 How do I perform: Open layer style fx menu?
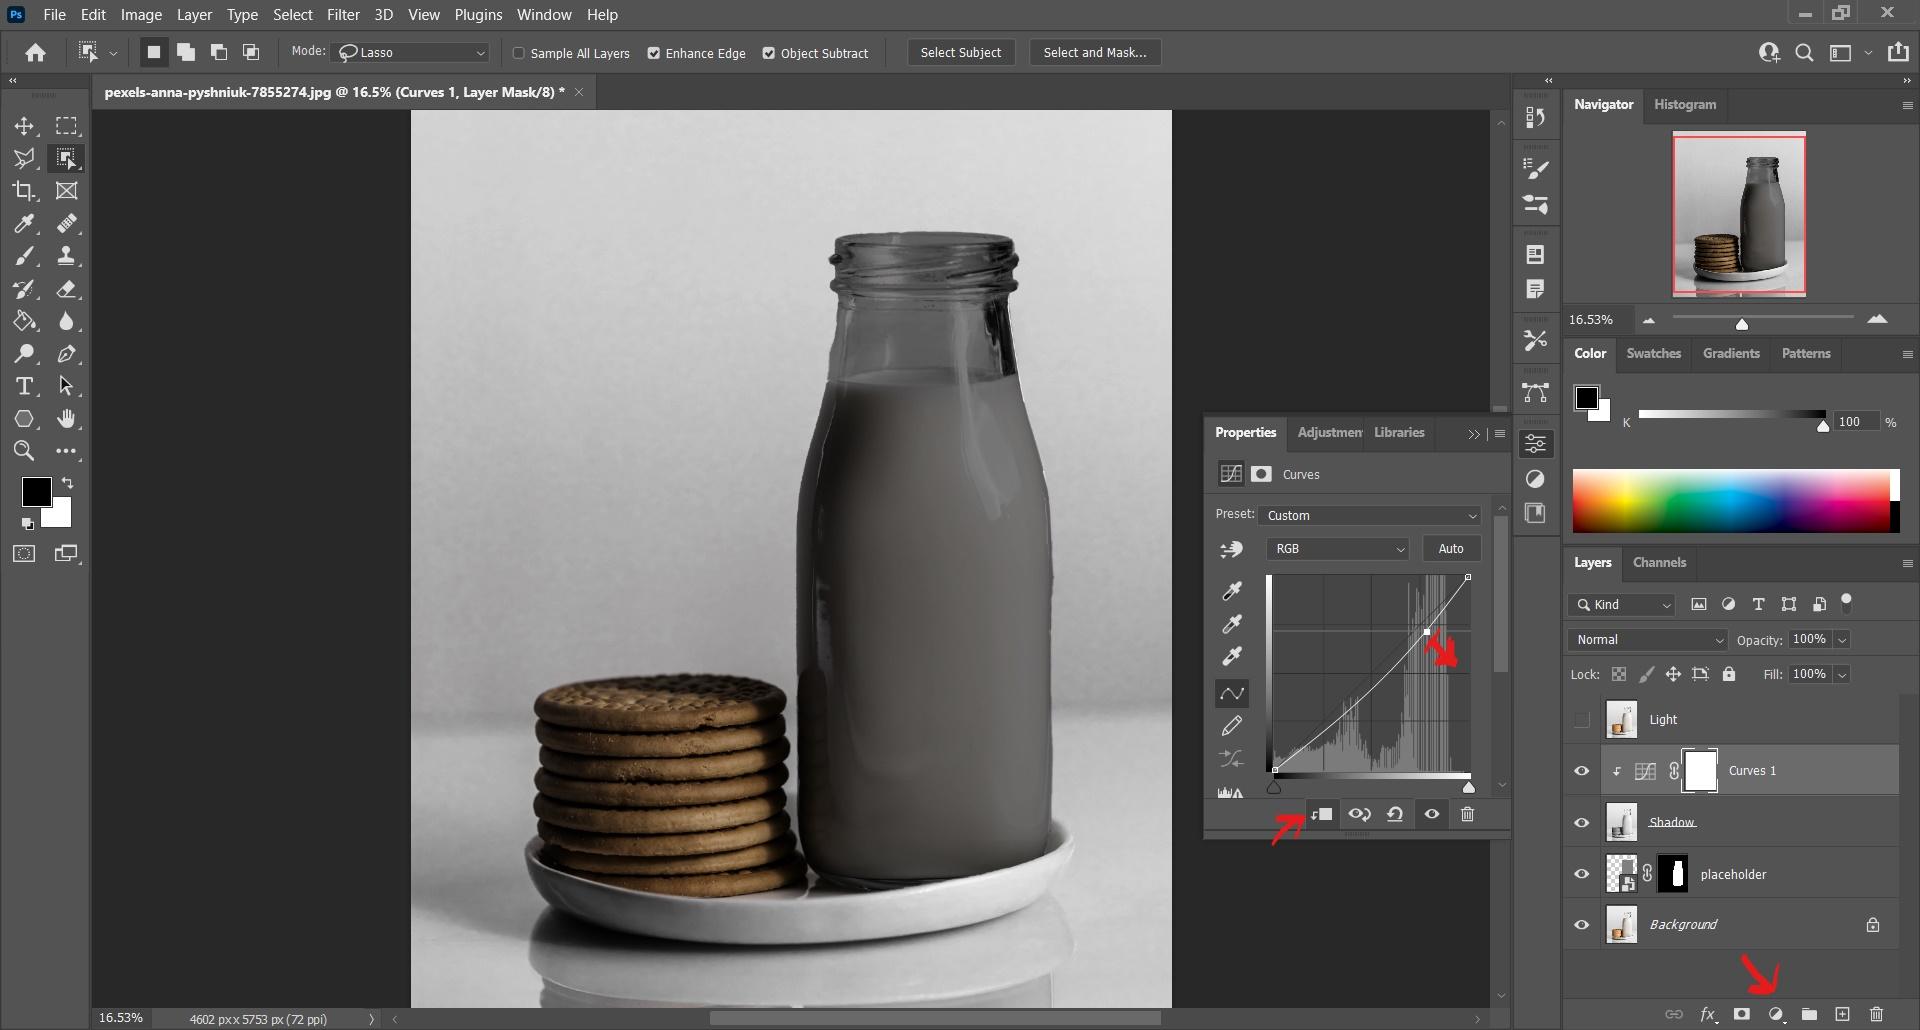(1708, 1014)
